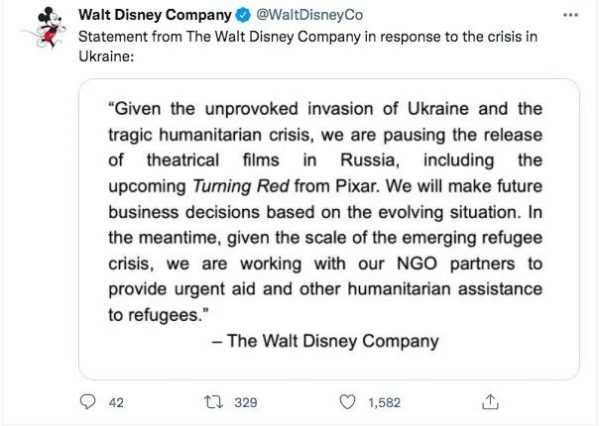This screenshot has width=600, height=426.
Task: Click the 42 replies count
Action: (116, 402)
